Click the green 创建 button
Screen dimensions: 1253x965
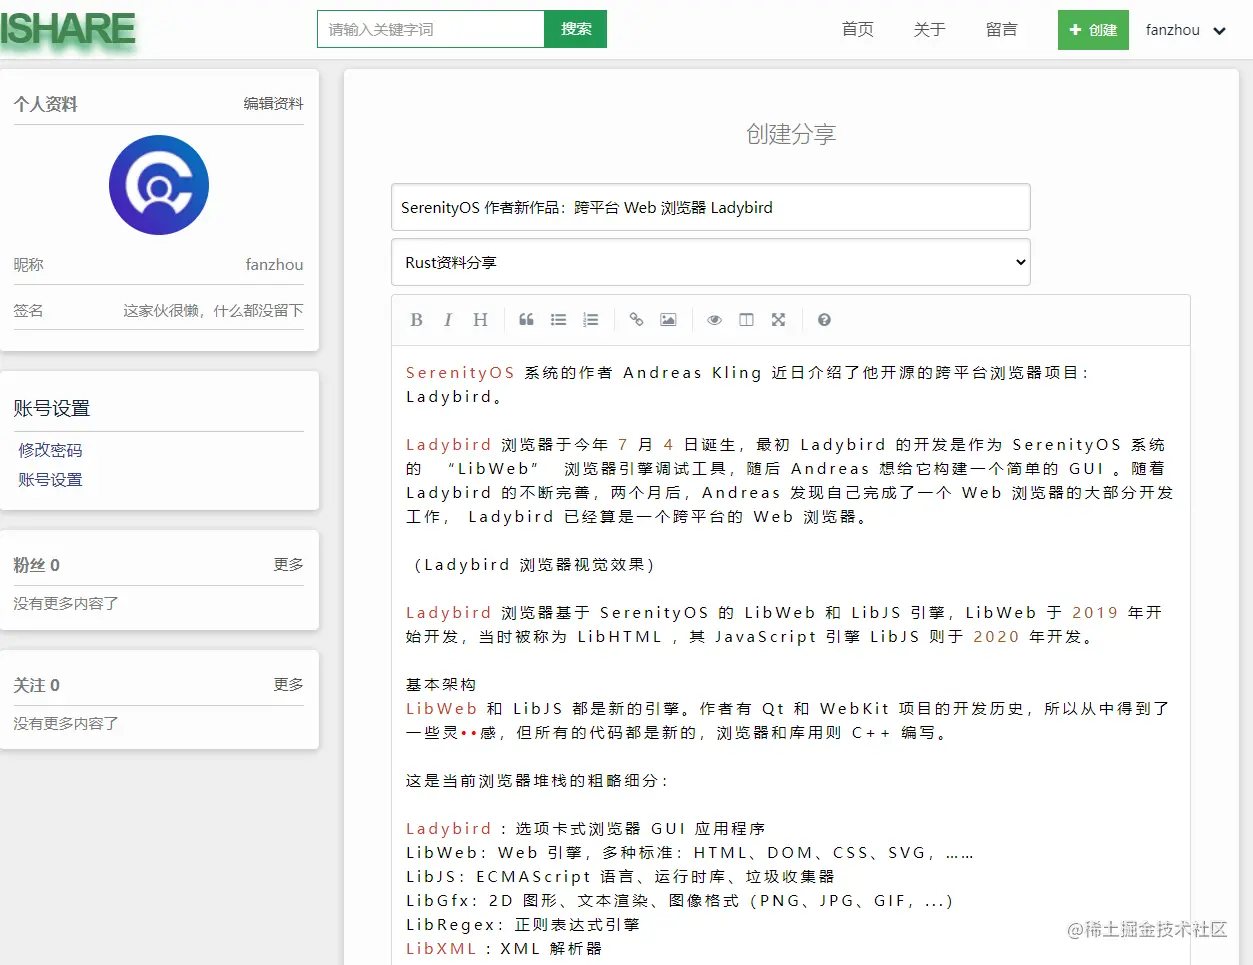click(1093, 30)
